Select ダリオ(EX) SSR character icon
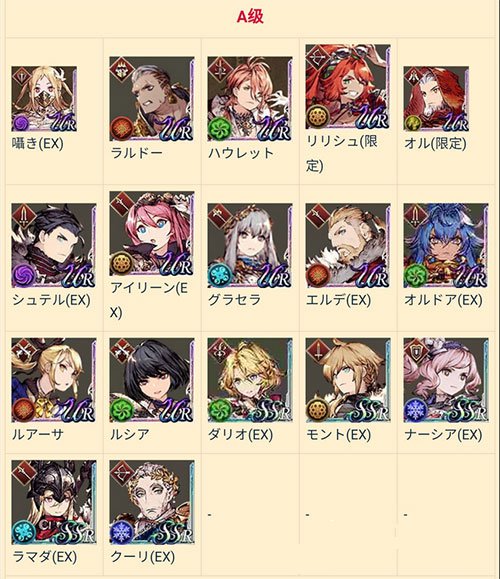The image size is (500, 579). click(250, 380)
